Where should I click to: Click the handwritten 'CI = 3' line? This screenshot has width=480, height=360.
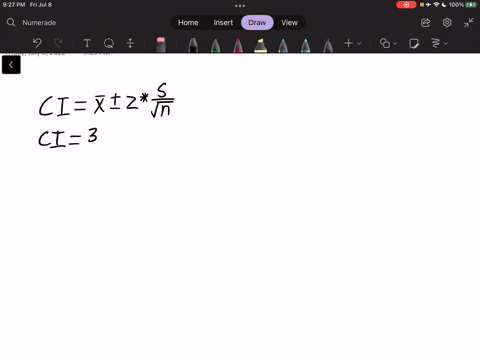[68, 137]
